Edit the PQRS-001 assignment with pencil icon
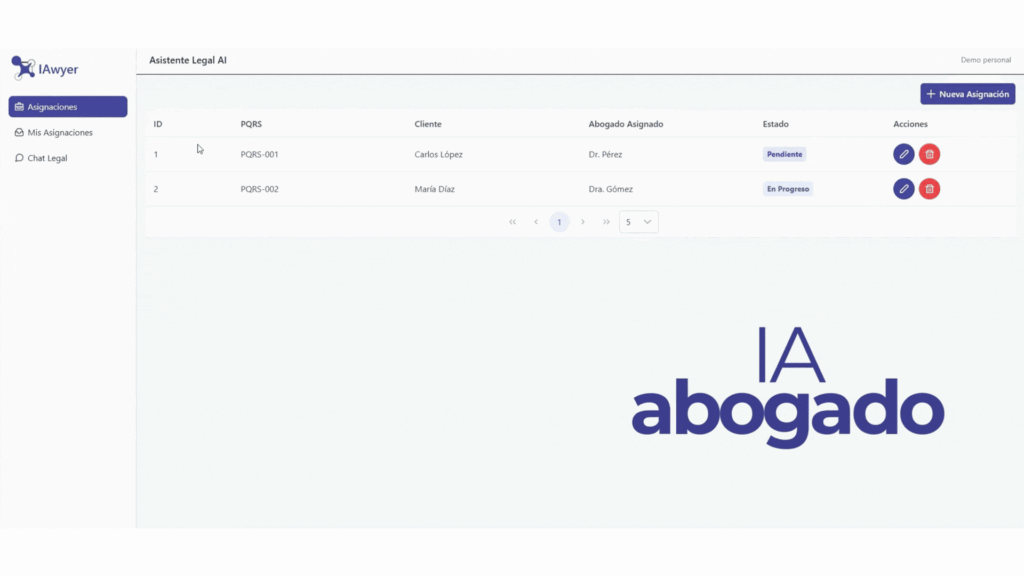The height and width of the screenshot is (576, 1024). click(903, 154)
